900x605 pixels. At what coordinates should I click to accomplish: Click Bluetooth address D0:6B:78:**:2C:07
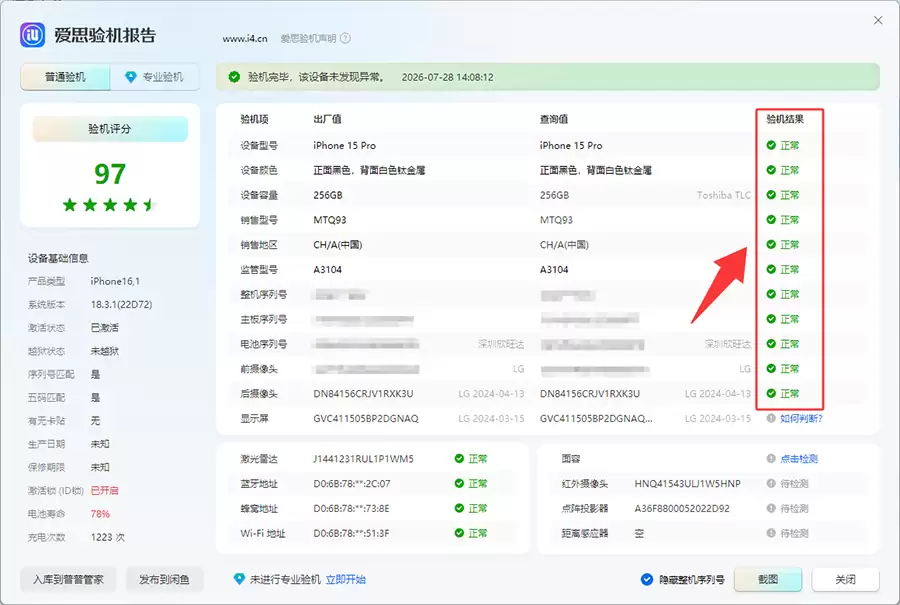point(351,483)
